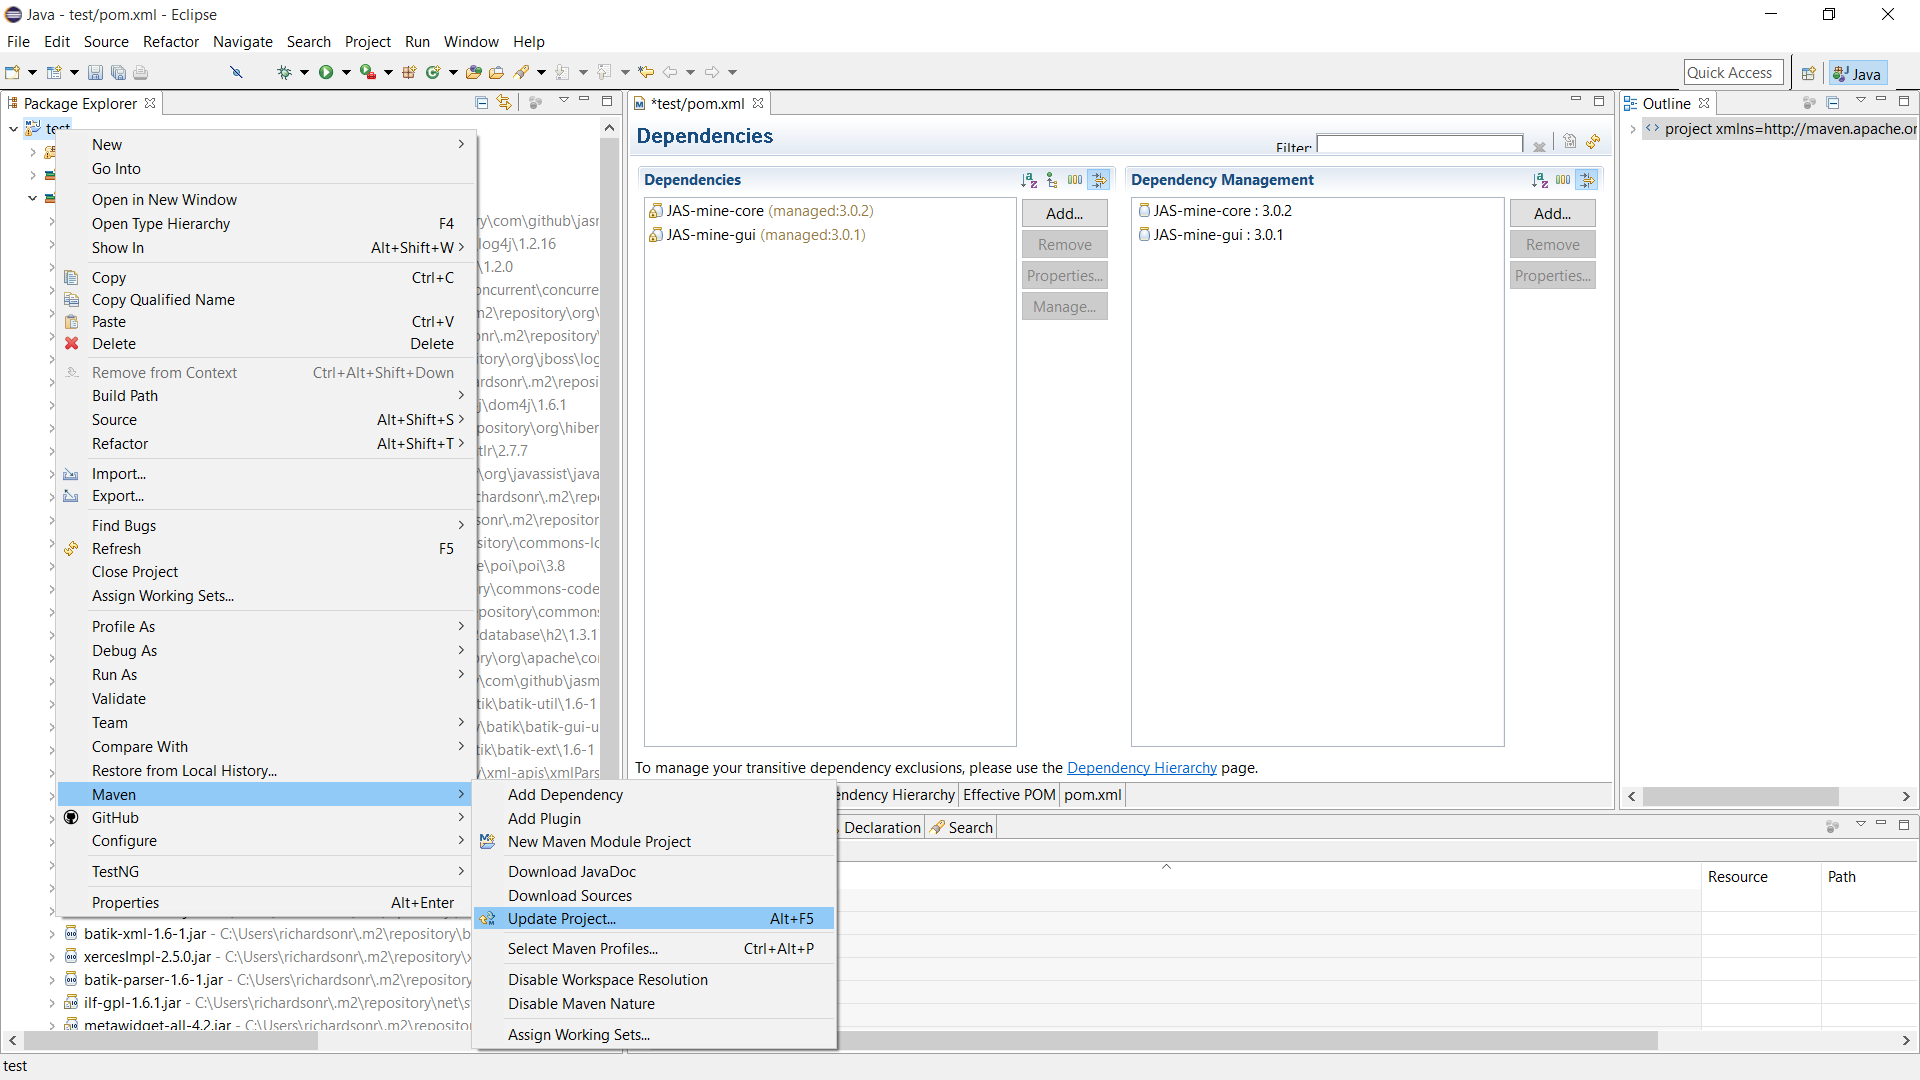Click the Save disk toolbar icon
Viewport: 1920px width, 1080px height.
tap(95, 72)
